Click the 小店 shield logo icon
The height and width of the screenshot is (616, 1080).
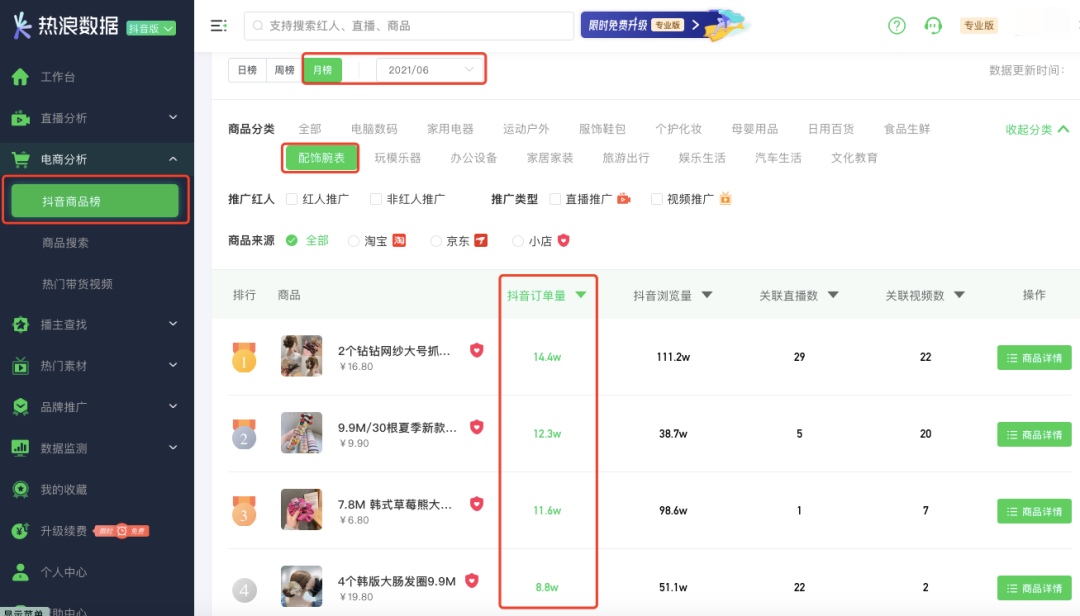pyautogui.click(x=563, y=240)
